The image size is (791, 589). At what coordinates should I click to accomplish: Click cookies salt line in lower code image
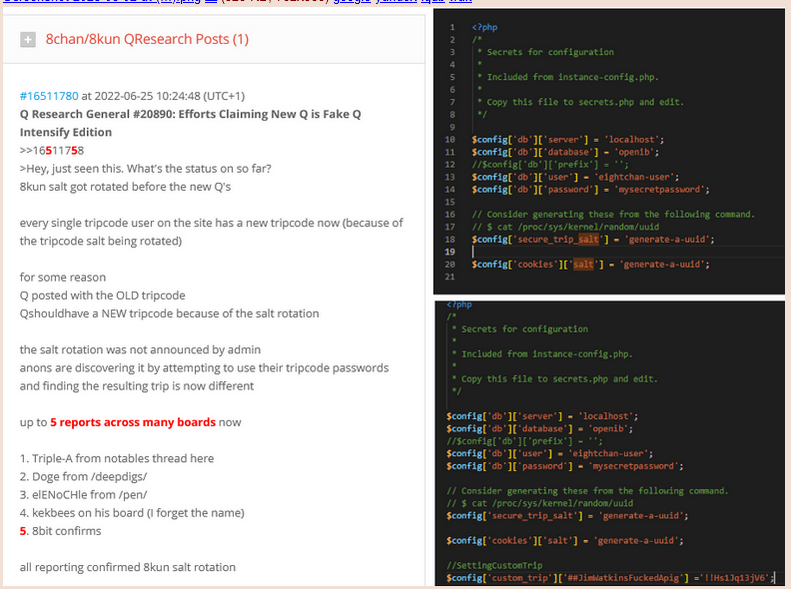point(565,541)
